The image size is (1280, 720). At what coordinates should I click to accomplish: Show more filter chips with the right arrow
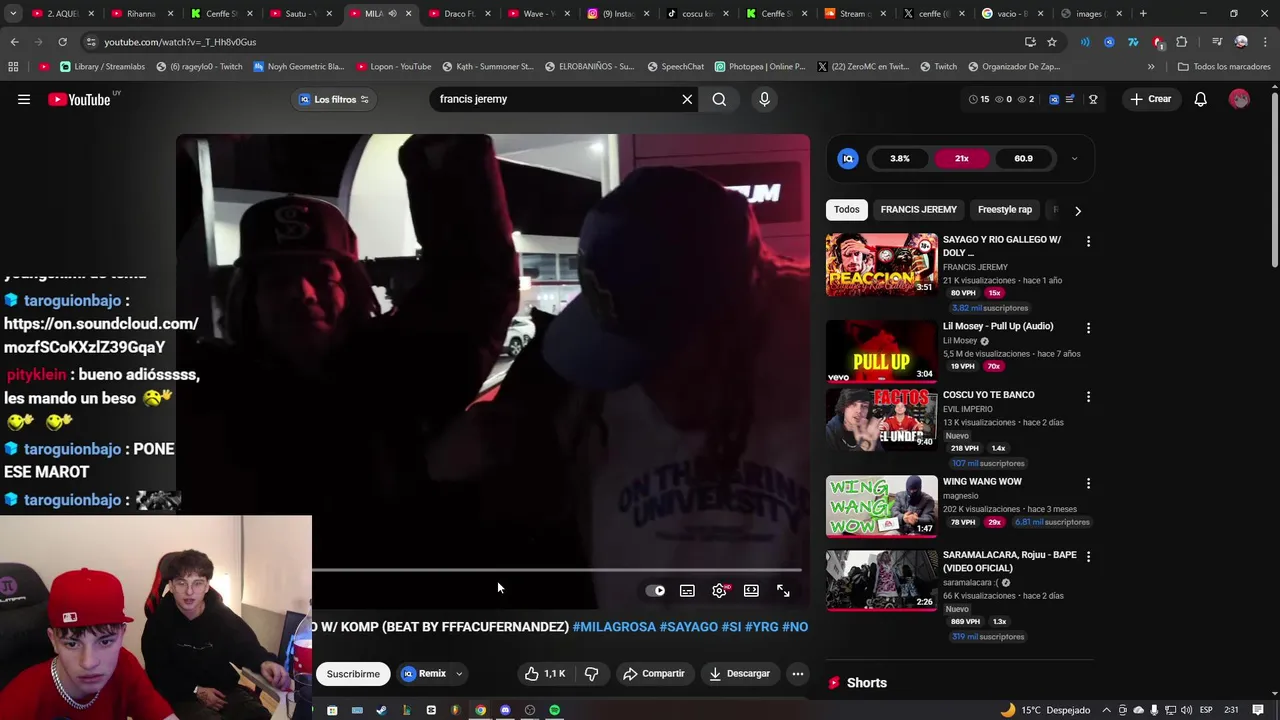pyautogui.click(x=1077, y=210)
